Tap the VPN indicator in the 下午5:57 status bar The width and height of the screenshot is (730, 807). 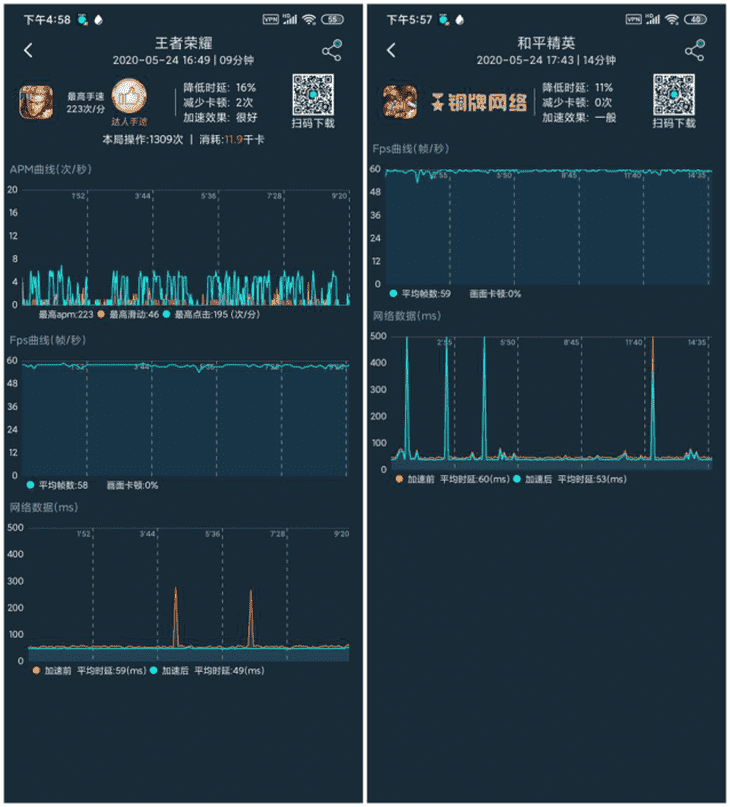tap(633, 20)
